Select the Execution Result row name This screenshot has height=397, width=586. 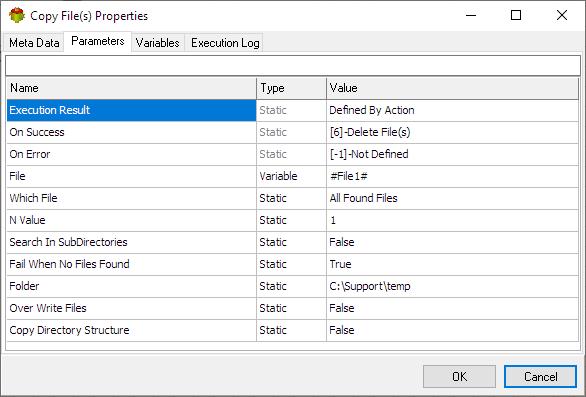(132, 110)
